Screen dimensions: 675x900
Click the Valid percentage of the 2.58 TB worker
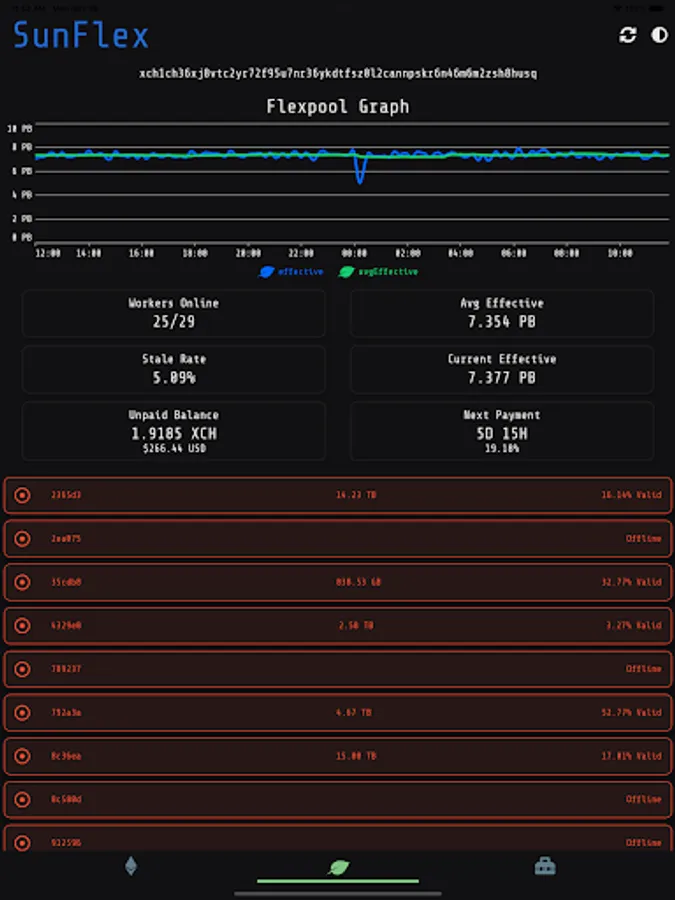[x=634, y=625]
